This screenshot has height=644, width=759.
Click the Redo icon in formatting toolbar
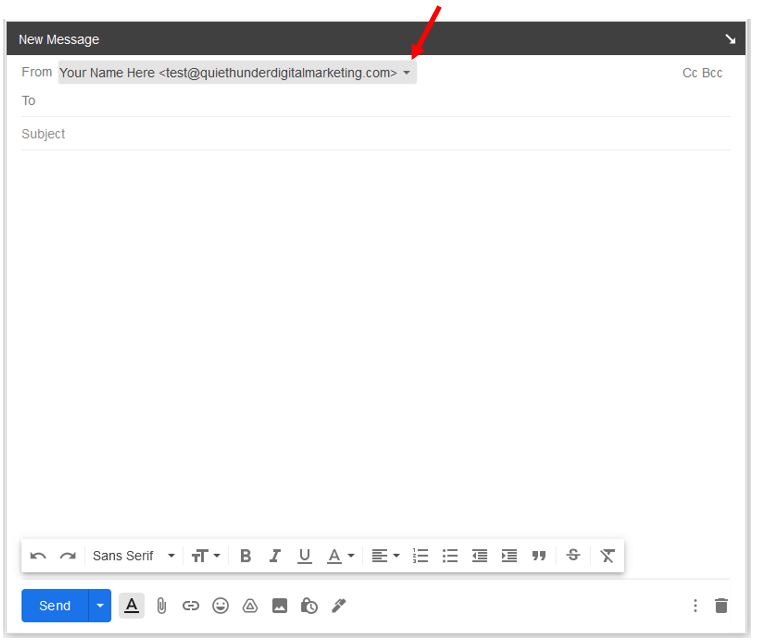click(x=68, y=556)
